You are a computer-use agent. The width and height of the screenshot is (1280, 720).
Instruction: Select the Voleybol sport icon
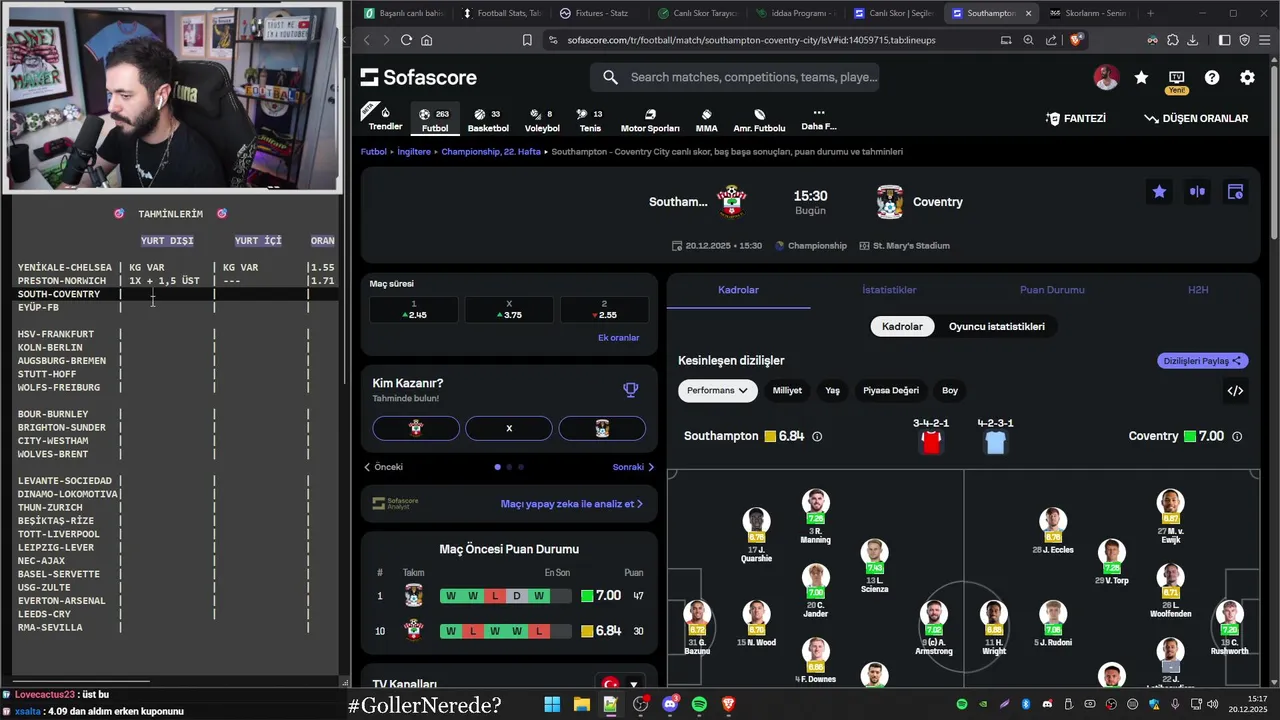[542, 120]
